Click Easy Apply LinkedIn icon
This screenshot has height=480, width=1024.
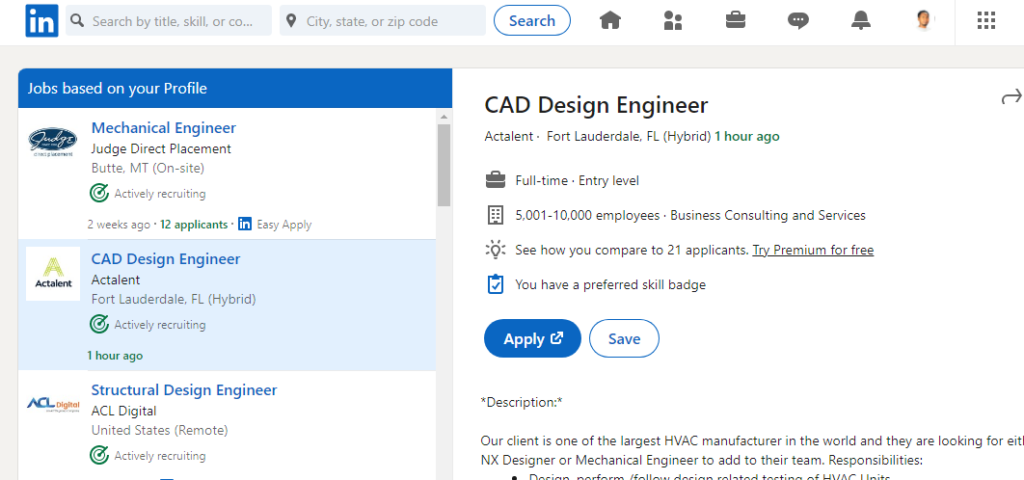[245, 224]
